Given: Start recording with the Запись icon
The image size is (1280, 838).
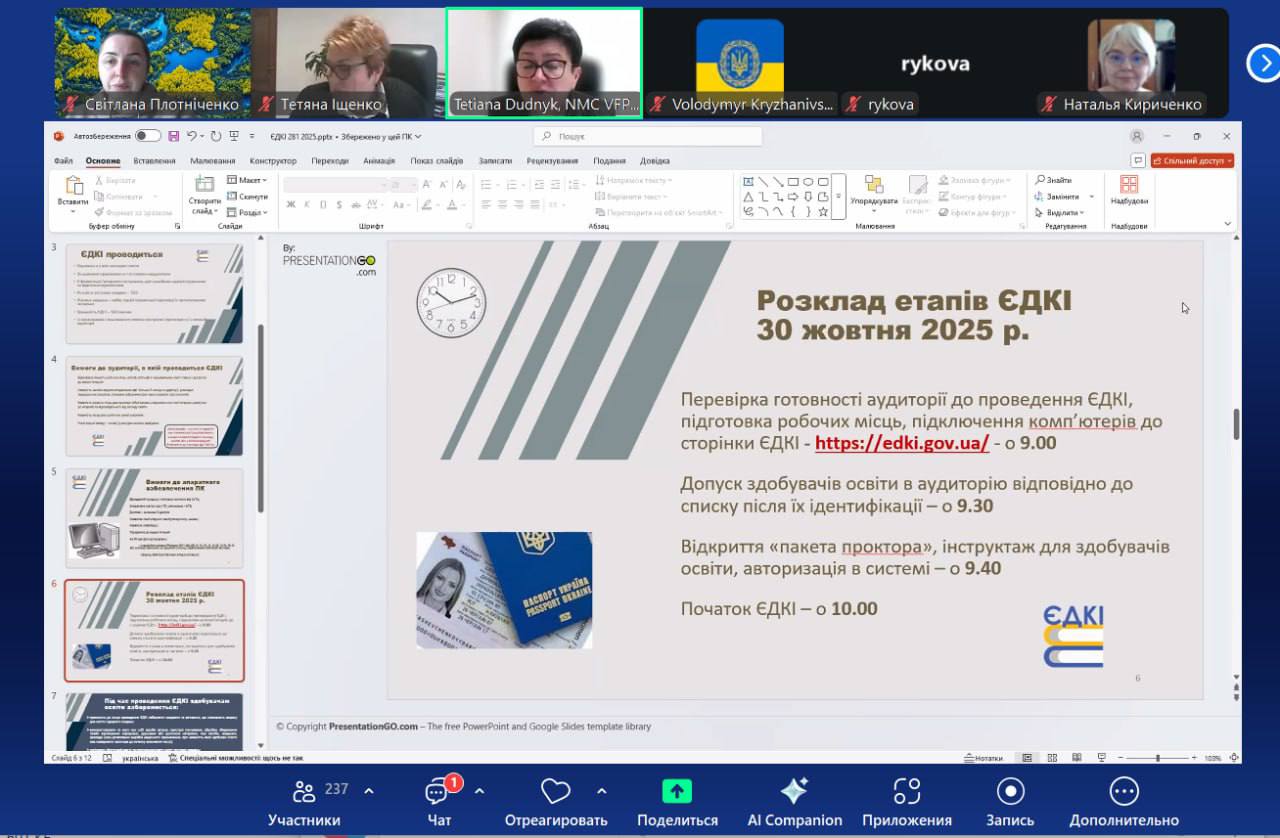Looking at the screenshot, I should 1010,792.
